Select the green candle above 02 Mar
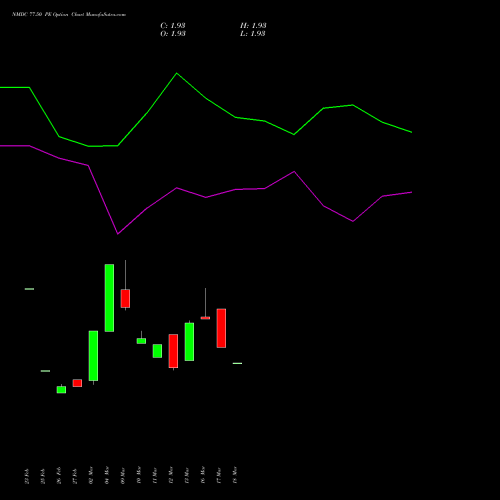 click(x=93, y=356)
